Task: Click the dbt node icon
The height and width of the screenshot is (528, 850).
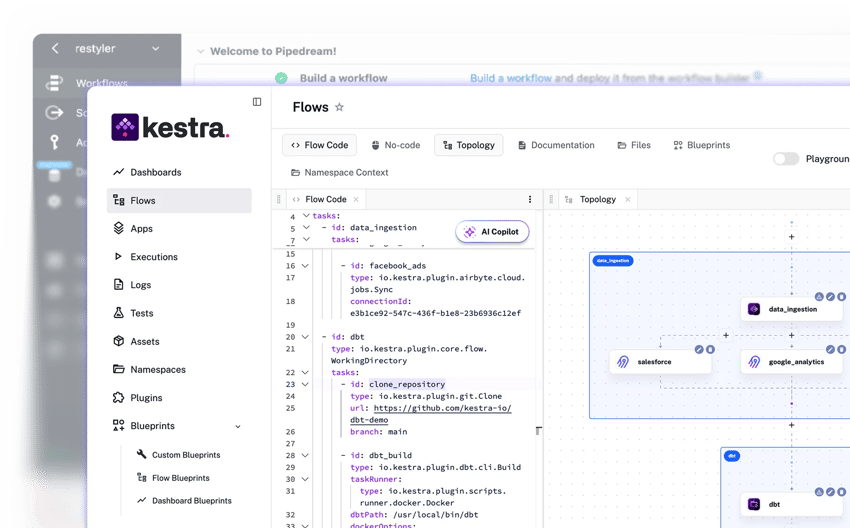Action: (x=754, y=504)
